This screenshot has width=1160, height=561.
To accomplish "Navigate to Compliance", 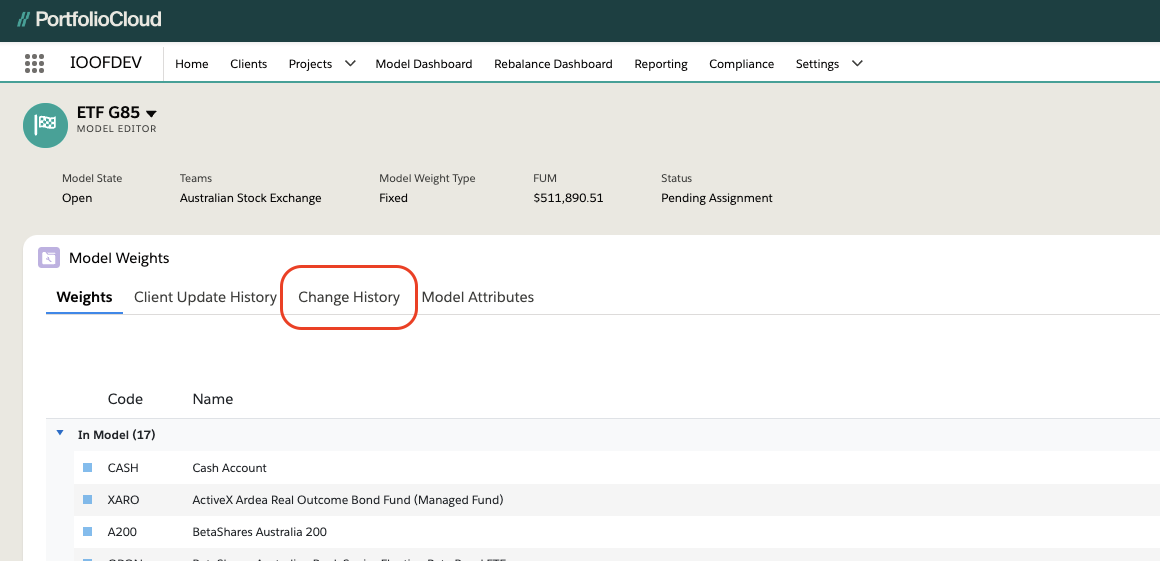I will [x=741, y=64].
